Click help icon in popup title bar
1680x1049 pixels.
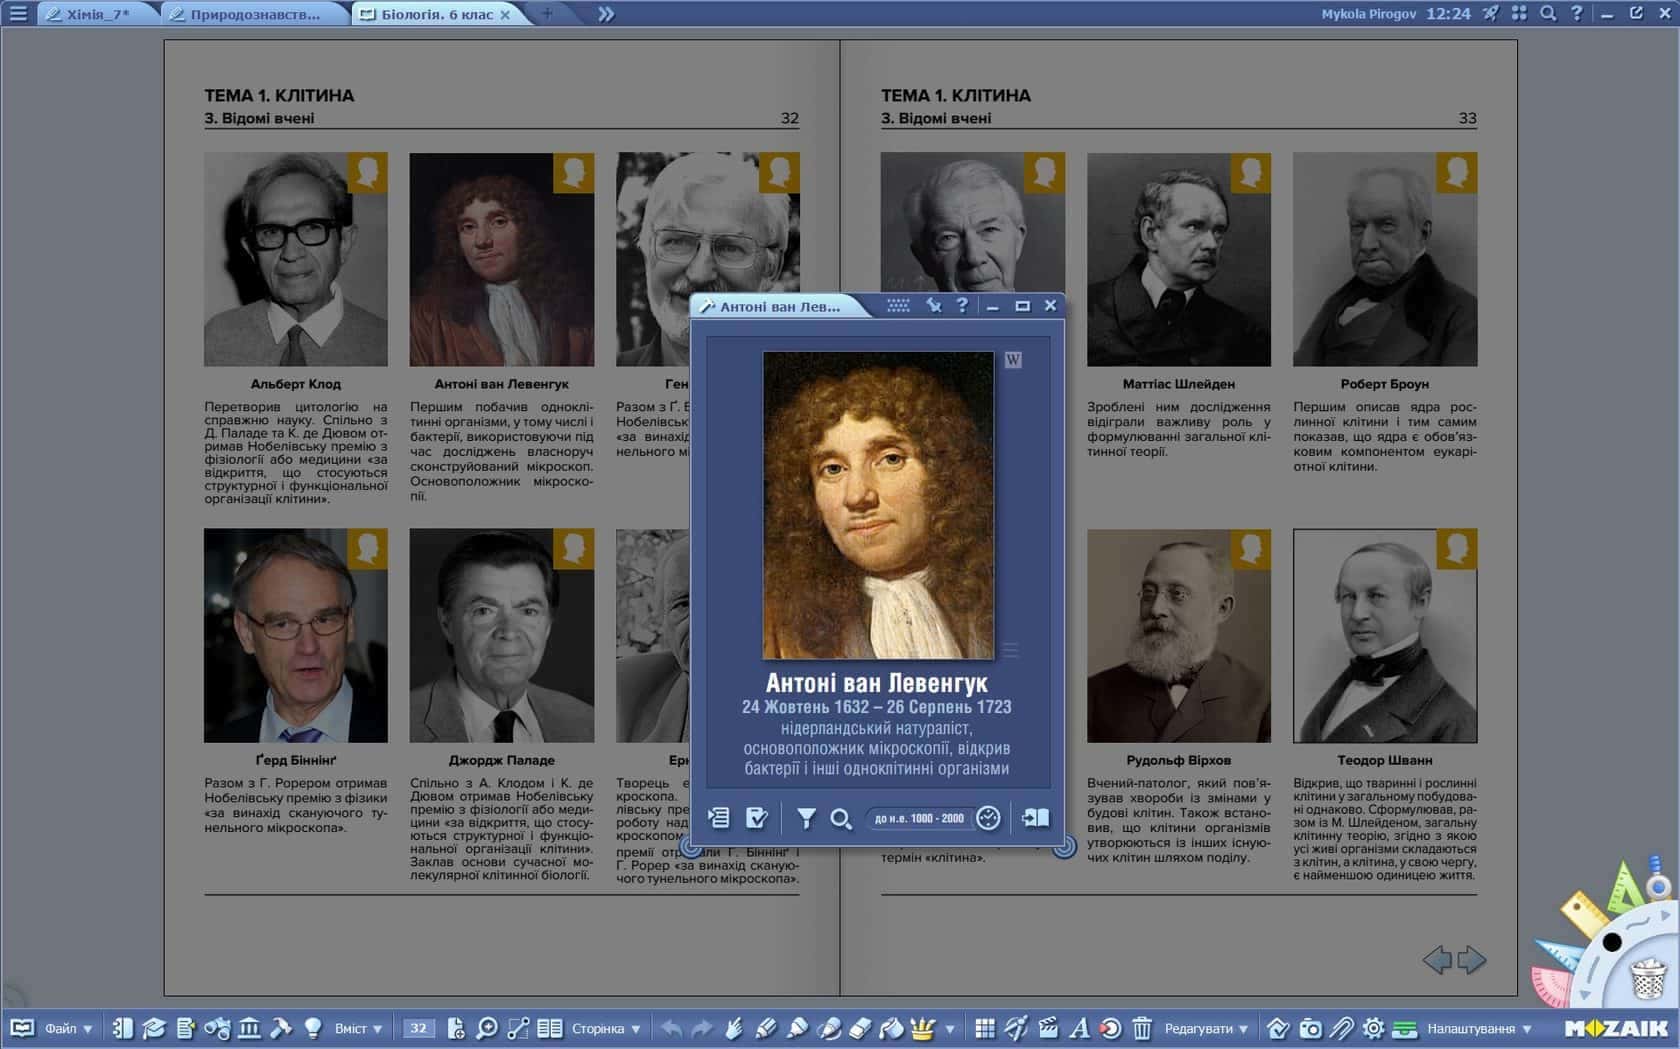(962, 306)
